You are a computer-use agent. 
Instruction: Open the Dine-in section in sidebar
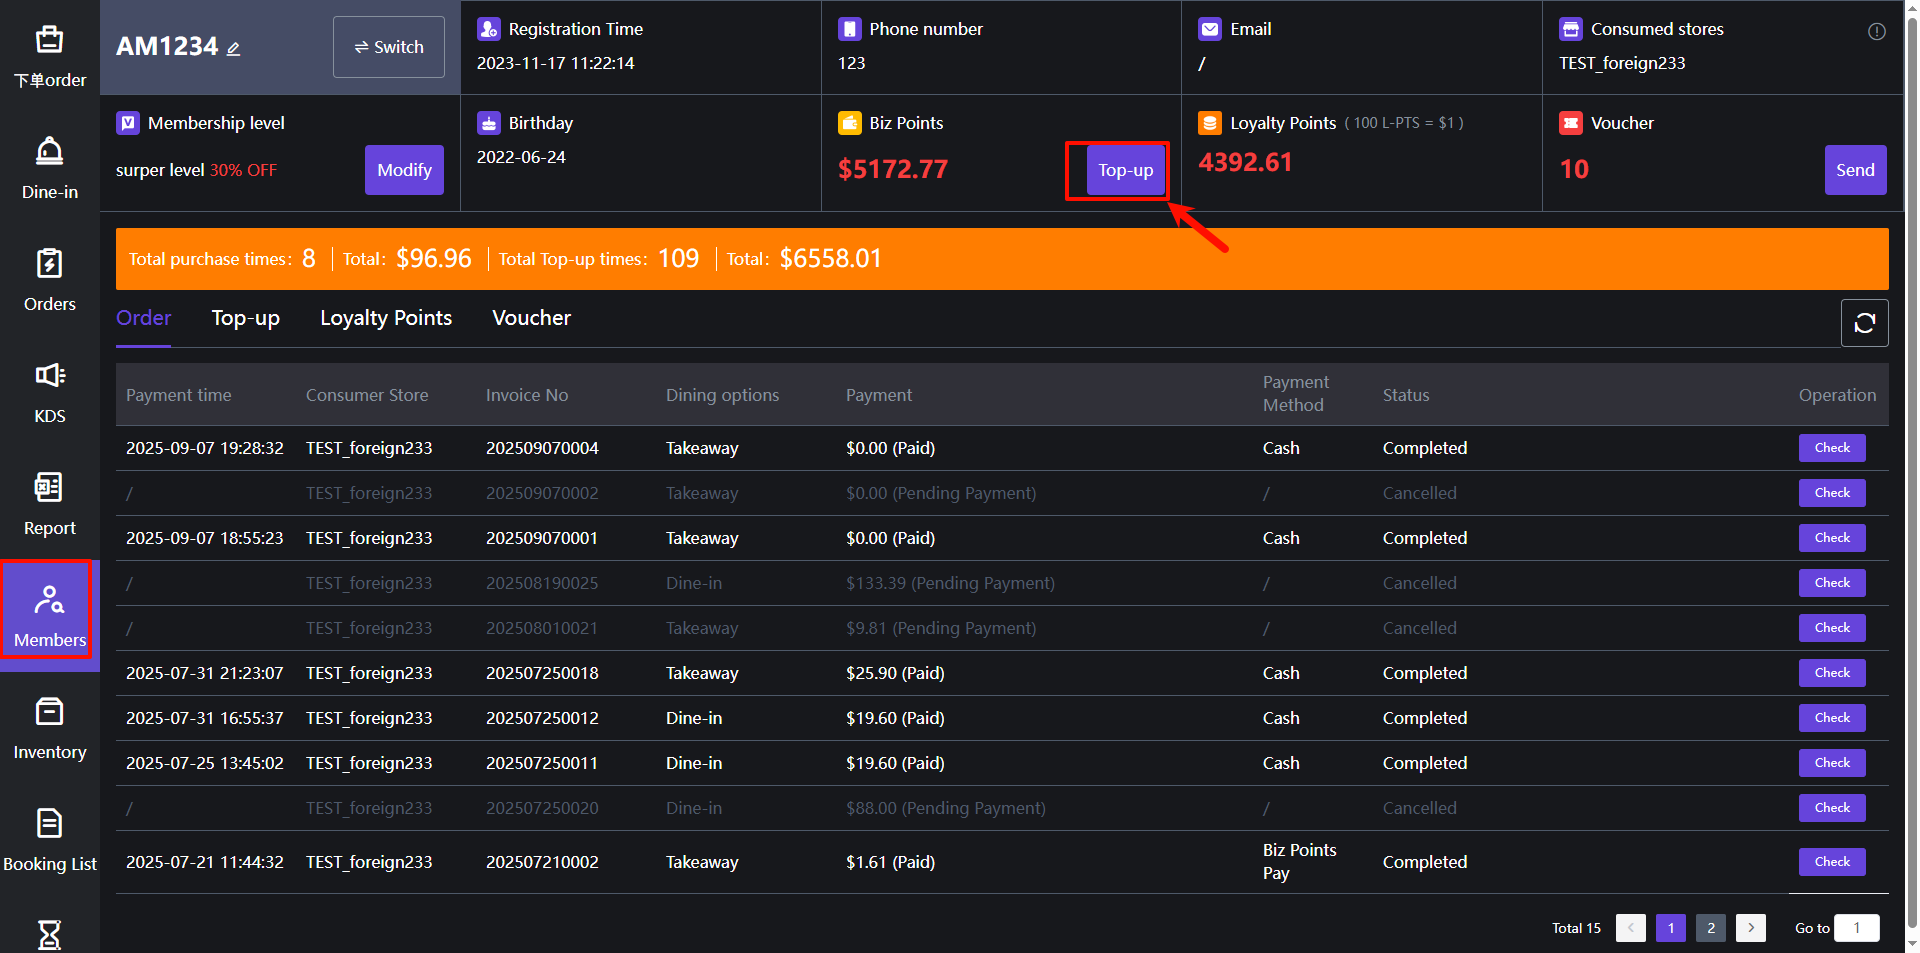[x=49, y=168]
